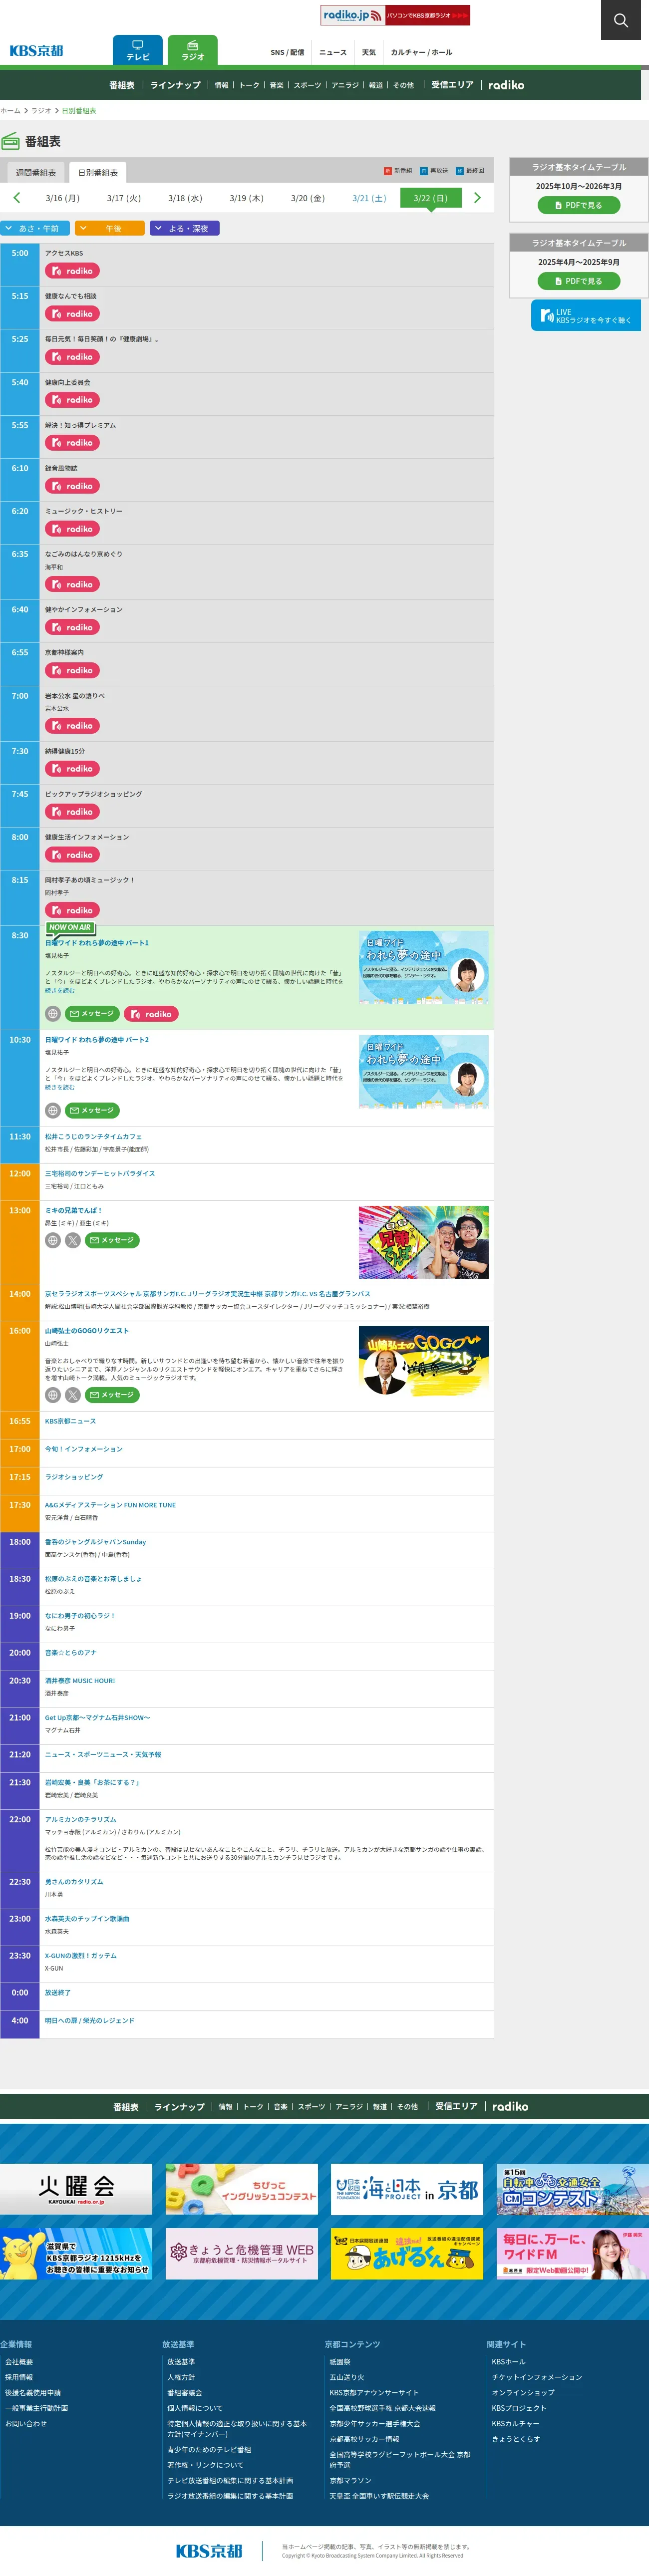Image resolution: width=649 pixels, height=2576 pixels.
Task: Open globe website icon for ミキの兄弟でんぱ！
Action: point(53,1240)
